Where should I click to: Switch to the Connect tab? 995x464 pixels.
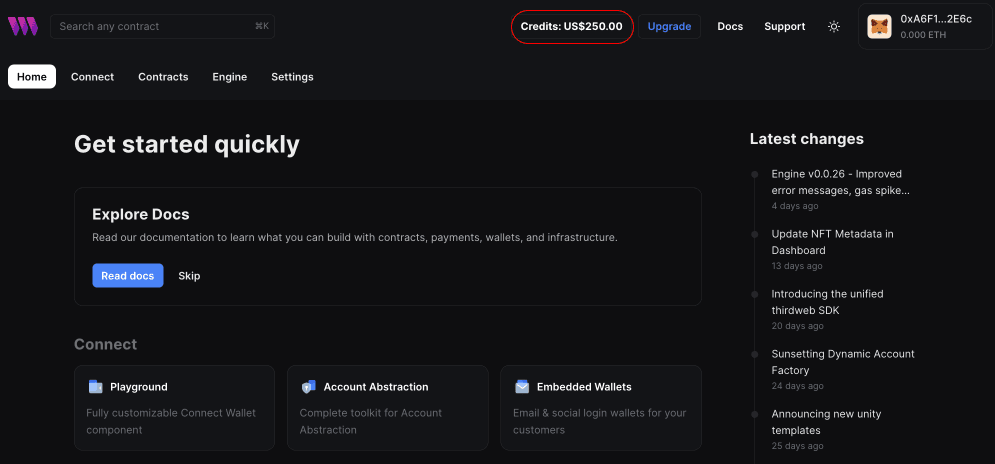(92, 77)
